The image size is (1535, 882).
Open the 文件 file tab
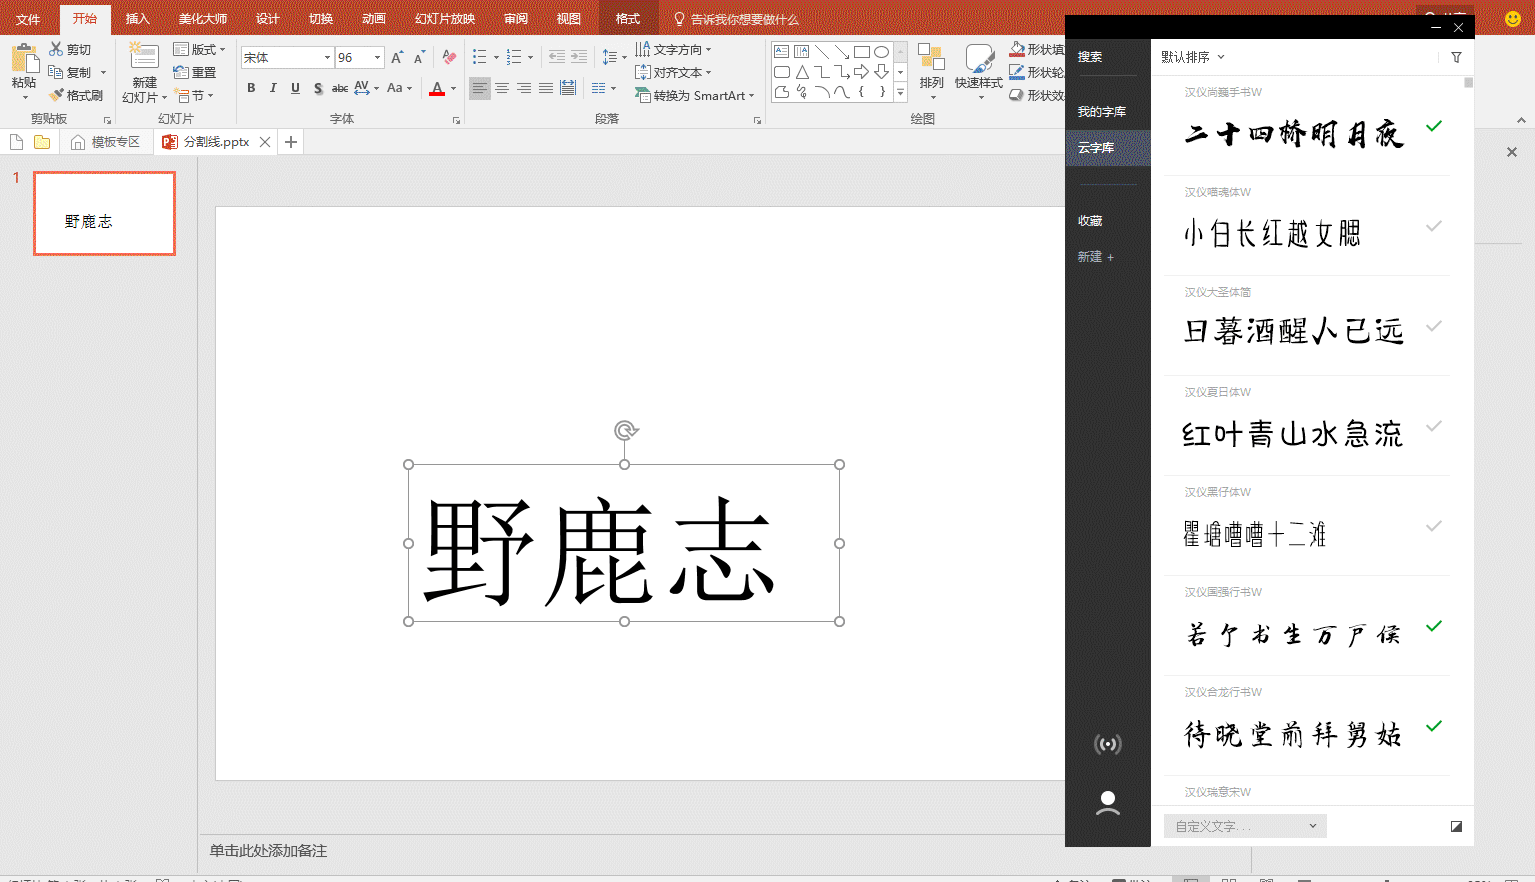pos(28,19)
